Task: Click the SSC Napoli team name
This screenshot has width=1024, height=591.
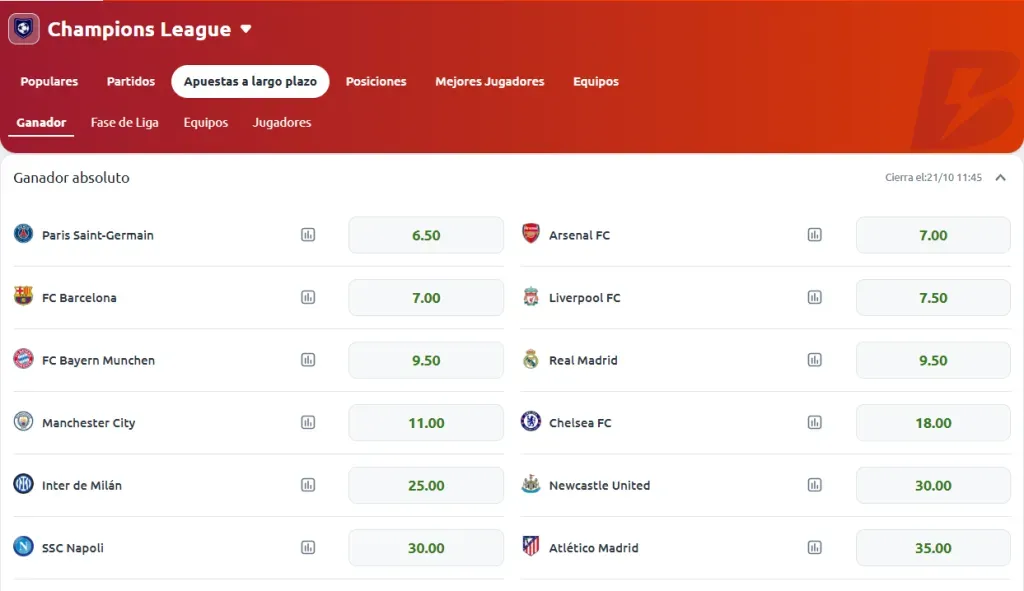Action: point(73,548)
